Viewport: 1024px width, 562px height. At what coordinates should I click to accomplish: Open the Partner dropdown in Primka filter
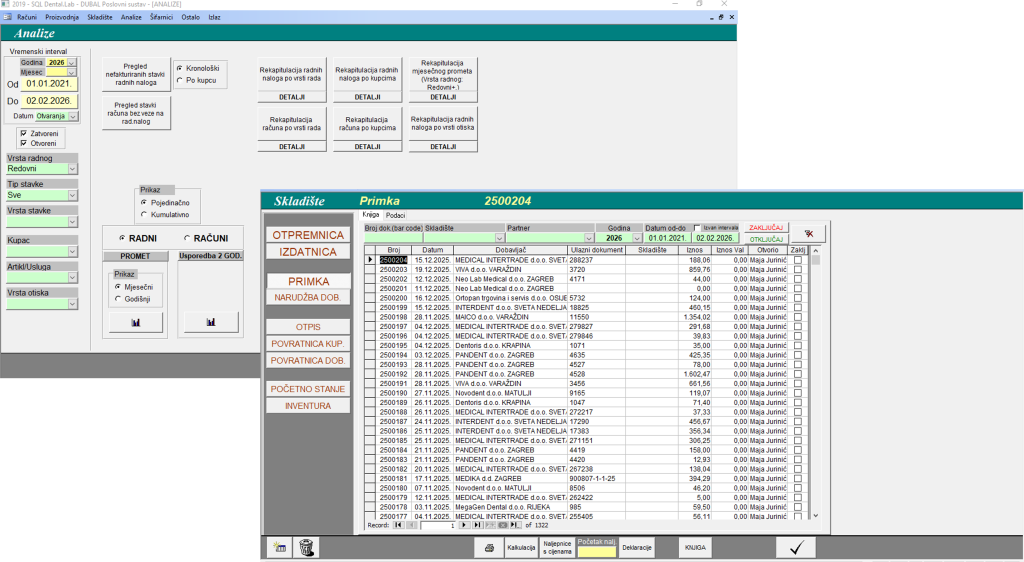pos(598,238)
